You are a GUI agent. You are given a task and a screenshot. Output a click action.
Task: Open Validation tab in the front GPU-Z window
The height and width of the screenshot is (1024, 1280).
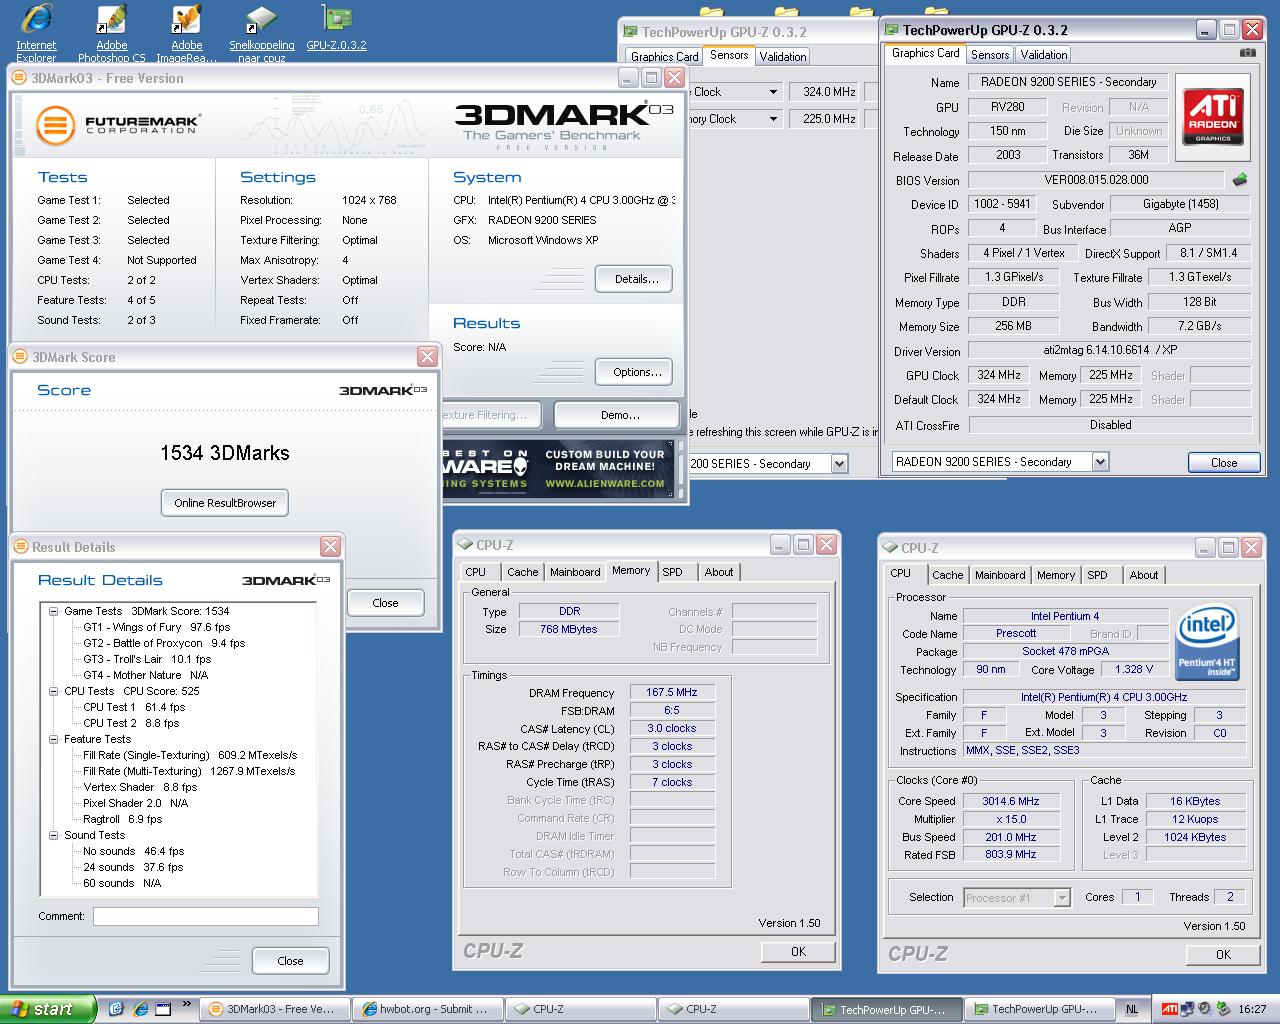pos(1043,55)
